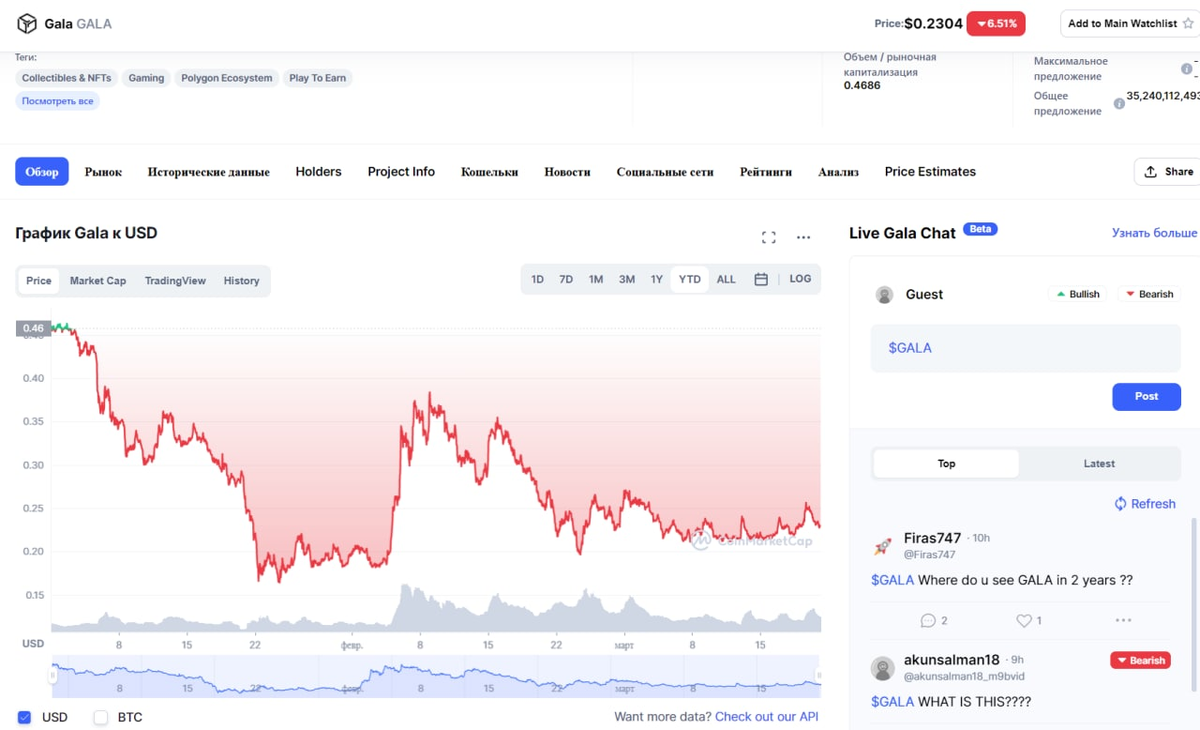Switch to Market Cap chart tab
1200x730 pixels.
point(98,281)
